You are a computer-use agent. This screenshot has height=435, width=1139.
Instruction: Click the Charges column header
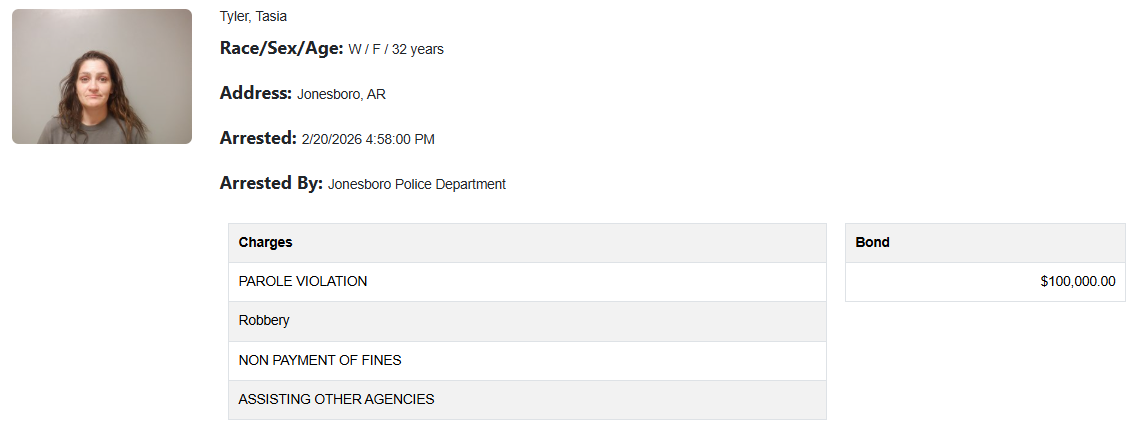[266, 242]
